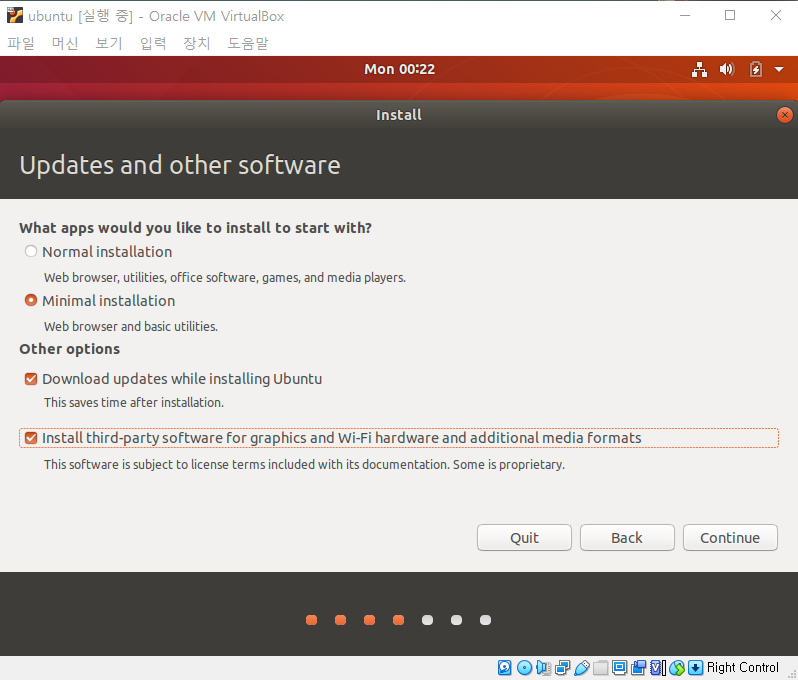Toggle Install third-party software checkbox
Viewport: 798px width, 680px height.
tap(31, 438)
